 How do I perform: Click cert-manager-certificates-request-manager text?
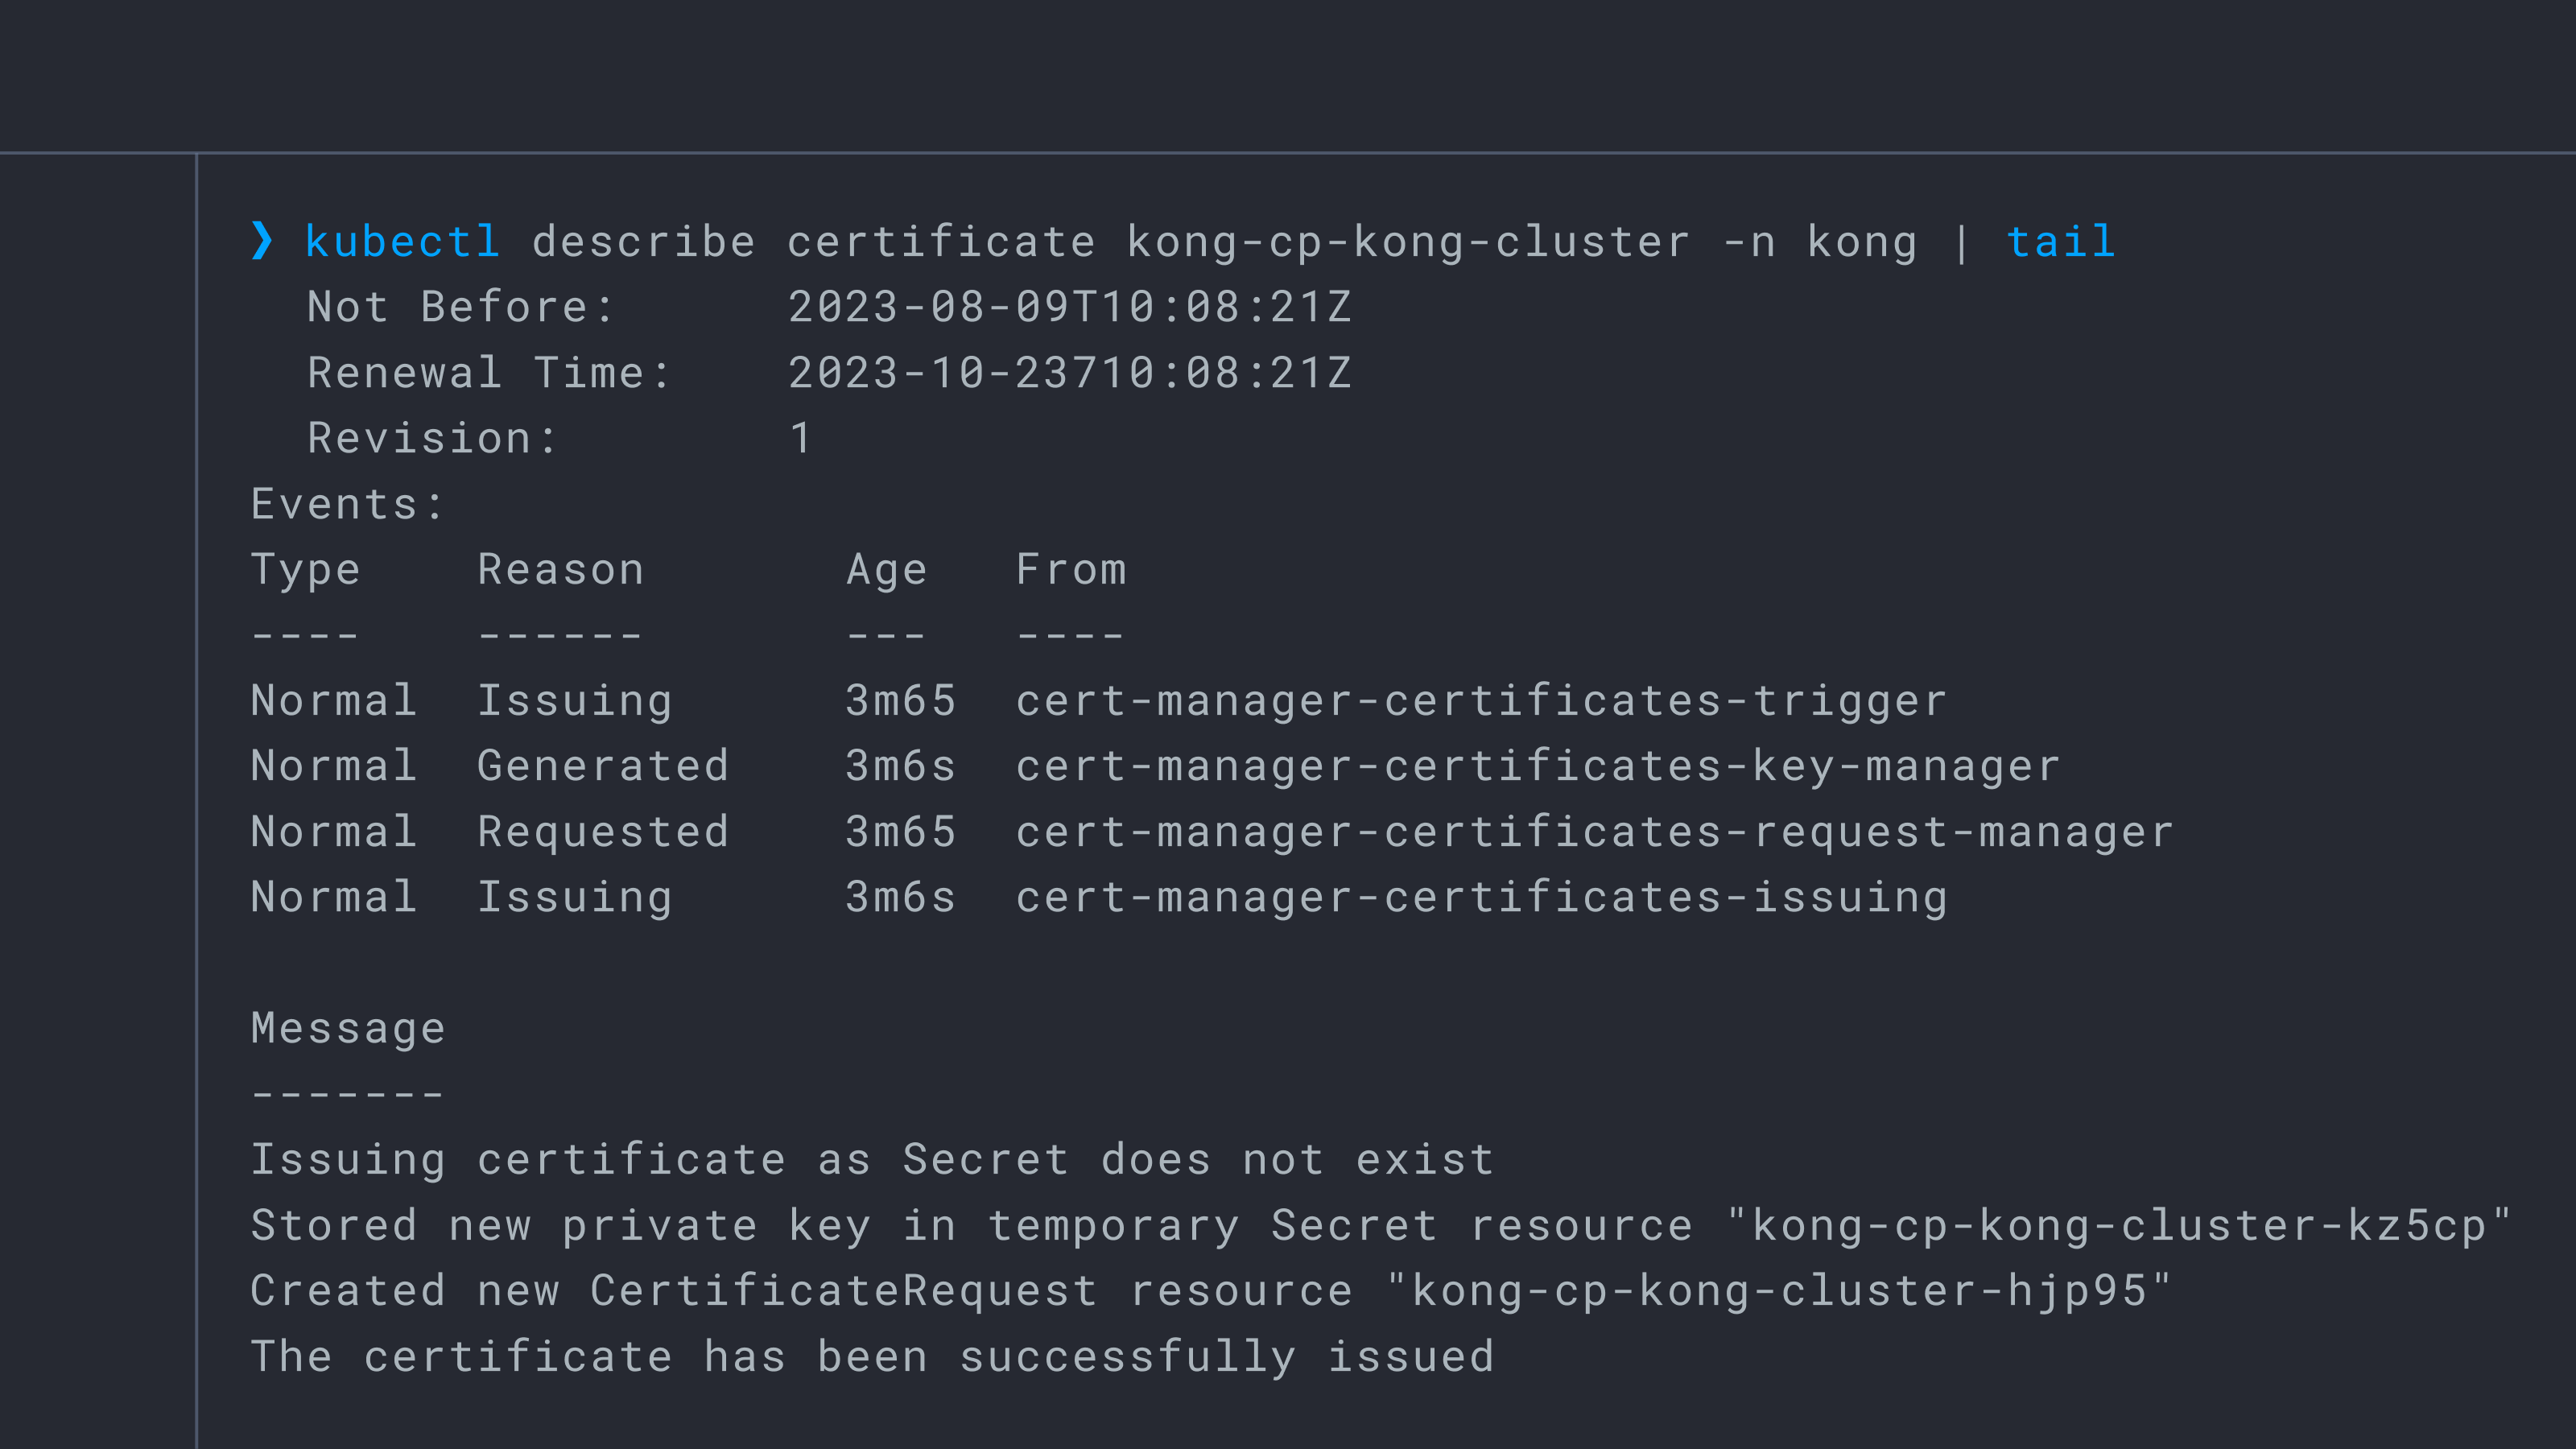(x=1594, y=832)
